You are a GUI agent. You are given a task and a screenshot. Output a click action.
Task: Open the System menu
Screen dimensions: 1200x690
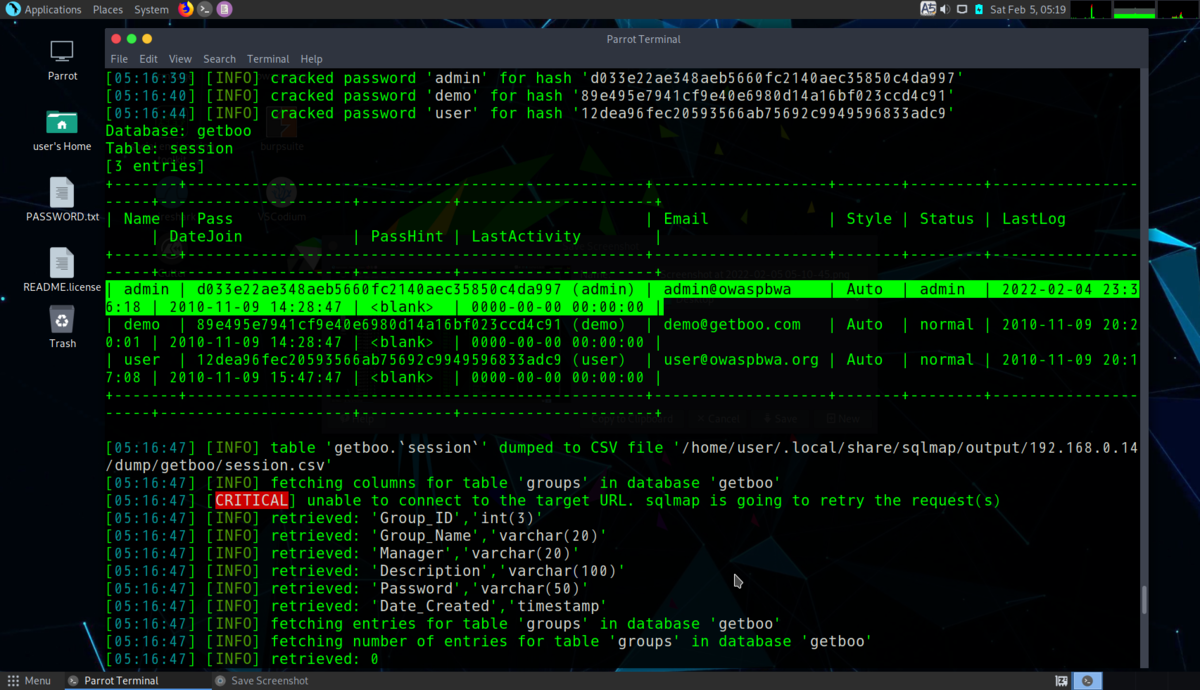tap(151, 9)
